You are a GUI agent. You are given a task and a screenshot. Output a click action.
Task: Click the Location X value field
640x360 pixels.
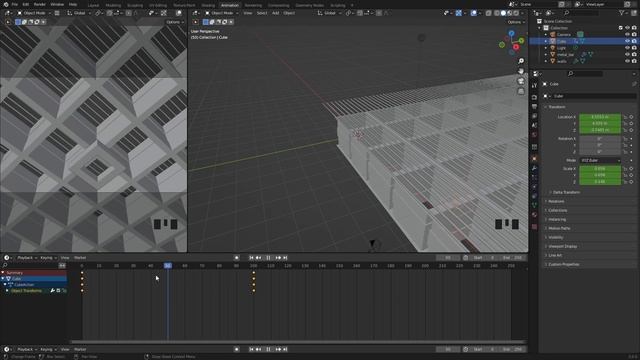click(x=600, y=117)
